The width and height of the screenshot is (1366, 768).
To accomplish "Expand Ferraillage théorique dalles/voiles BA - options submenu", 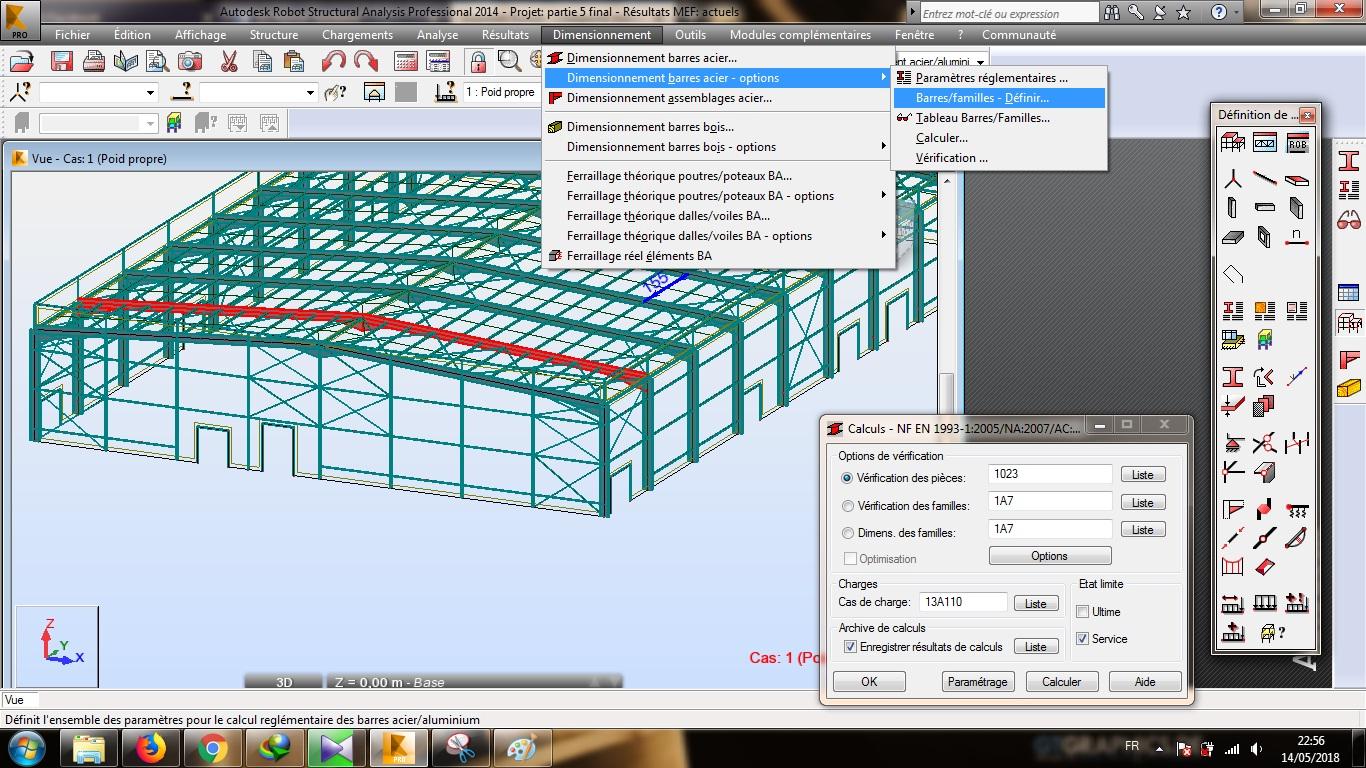I will [x=718, y=236].
